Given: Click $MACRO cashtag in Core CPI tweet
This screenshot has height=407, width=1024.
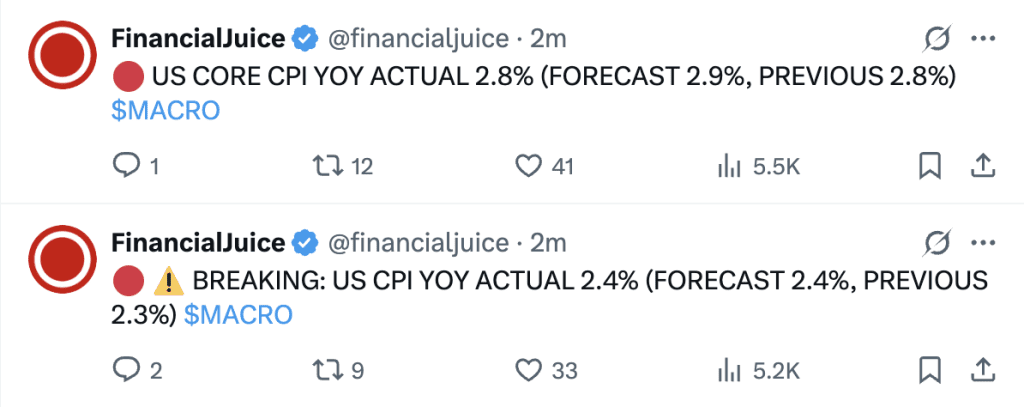Looking at the screenshot, I should (166, 112).
